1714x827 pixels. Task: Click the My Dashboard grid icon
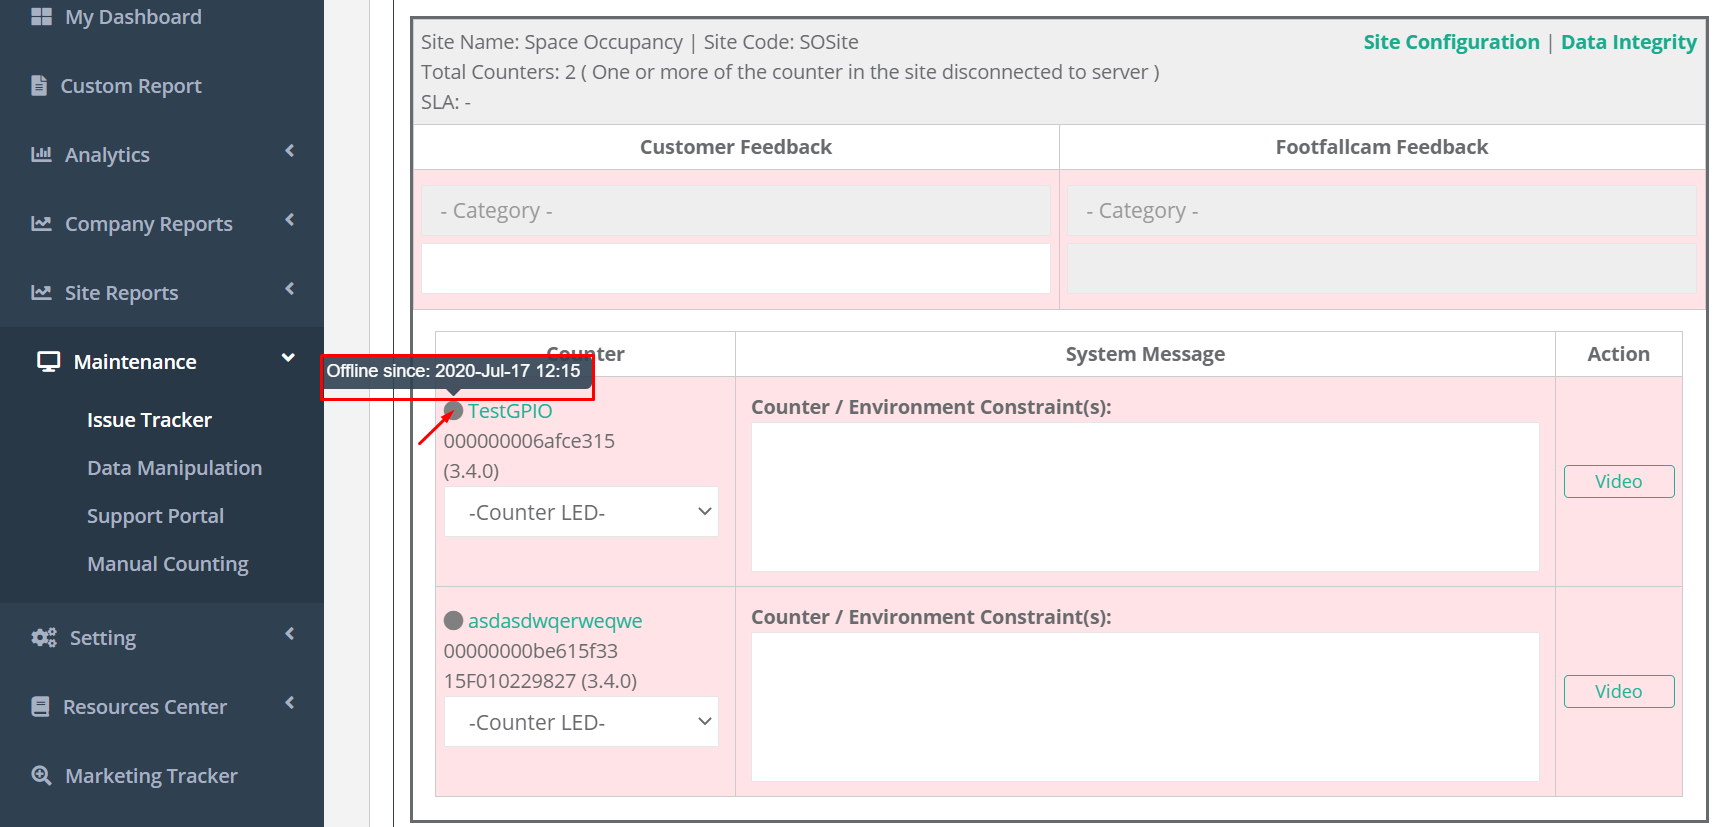(x=41, y=17)
